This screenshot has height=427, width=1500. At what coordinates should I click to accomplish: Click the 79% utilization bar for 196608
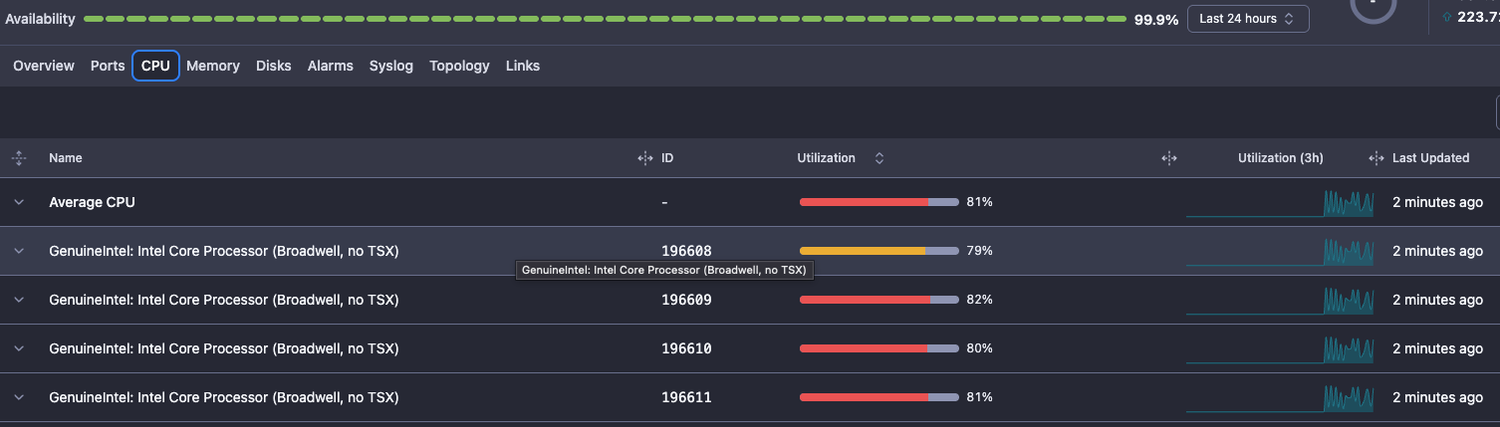879,251
